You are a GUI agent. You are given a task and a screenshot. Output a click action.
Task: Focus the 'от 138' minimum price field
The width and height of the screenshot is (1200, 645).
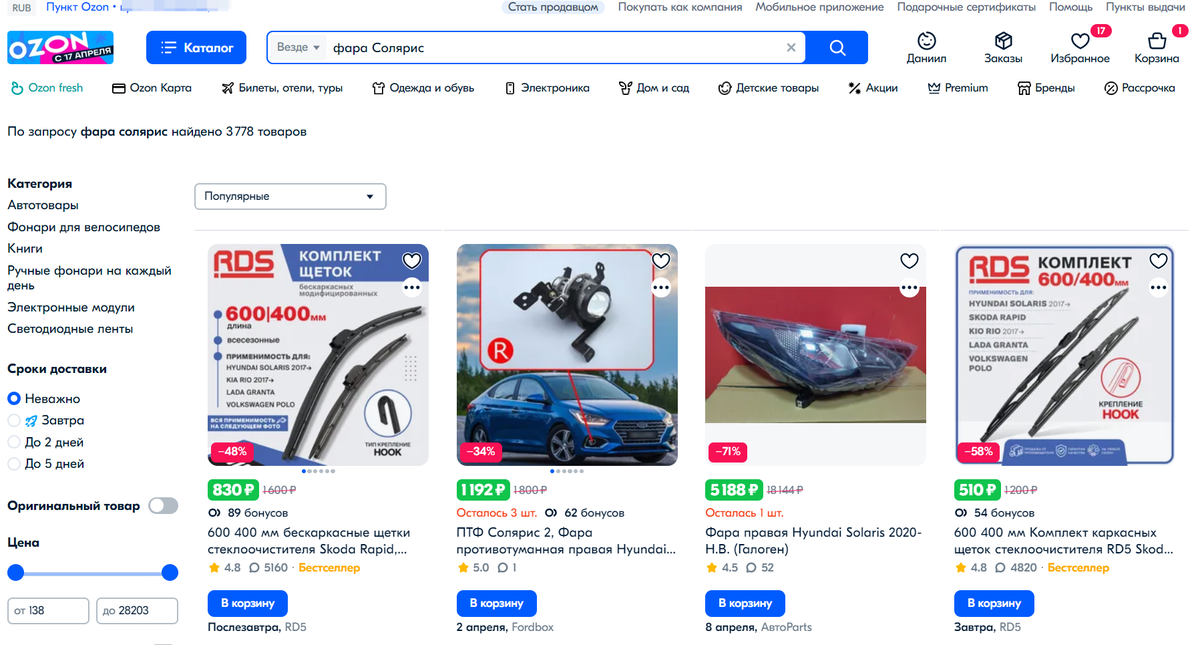pyautogui.click(x=47, y=611)
